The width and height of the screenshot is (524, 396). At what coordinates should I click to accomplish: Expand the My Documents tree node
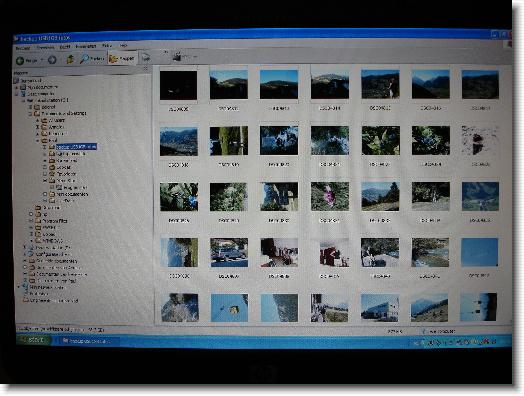(x=16, y=88)
